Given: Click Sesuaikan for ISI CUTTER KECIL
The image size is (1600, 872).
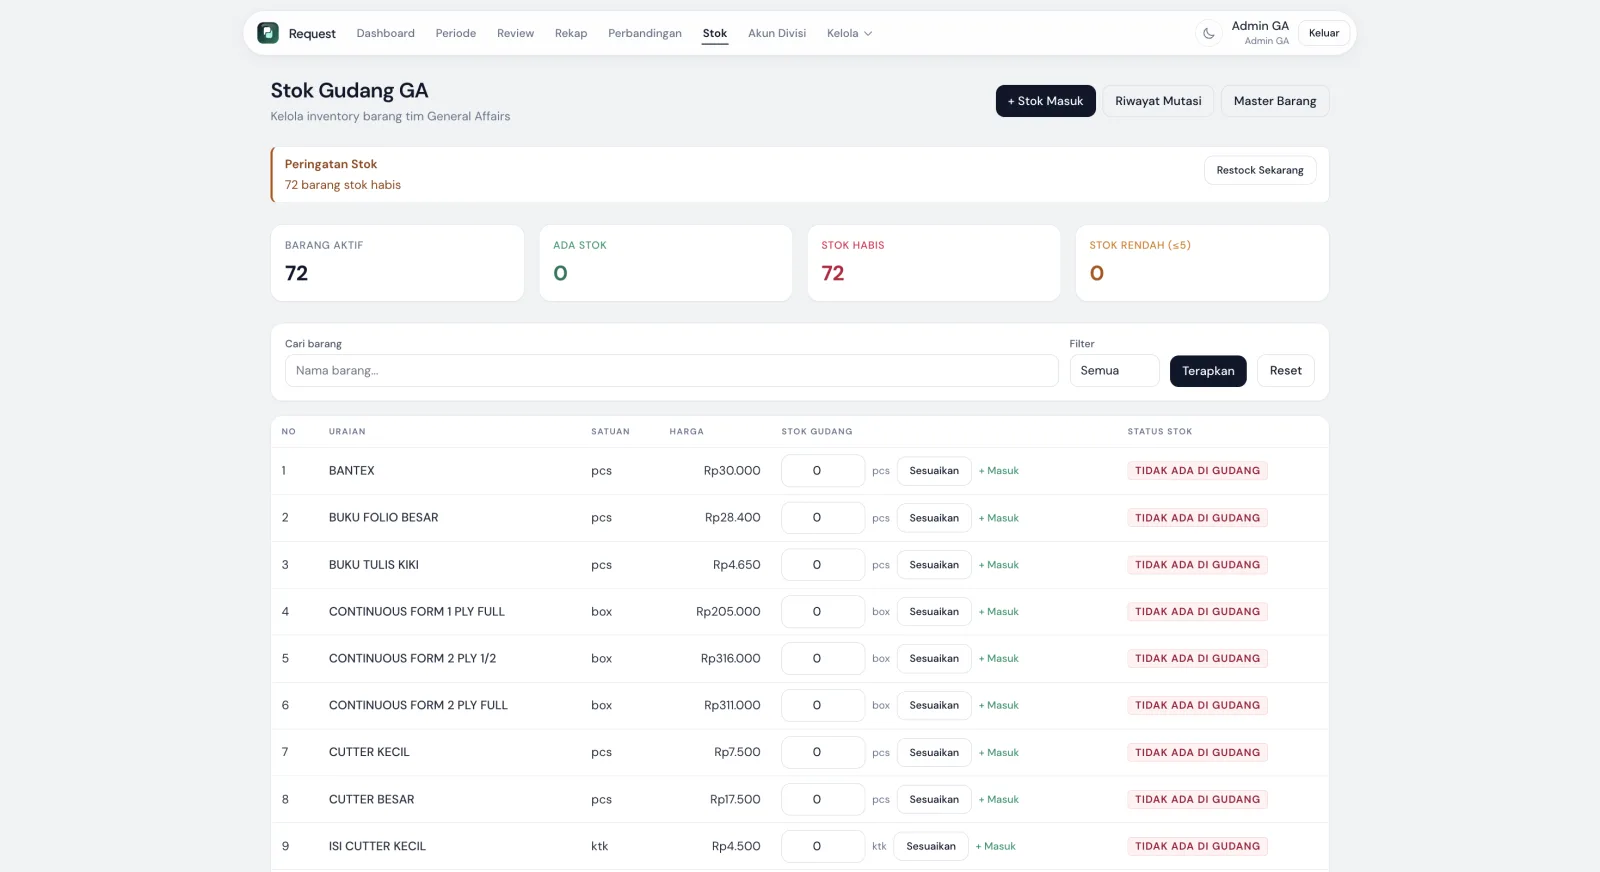Looking at the screenshot, I should point(931,847).
